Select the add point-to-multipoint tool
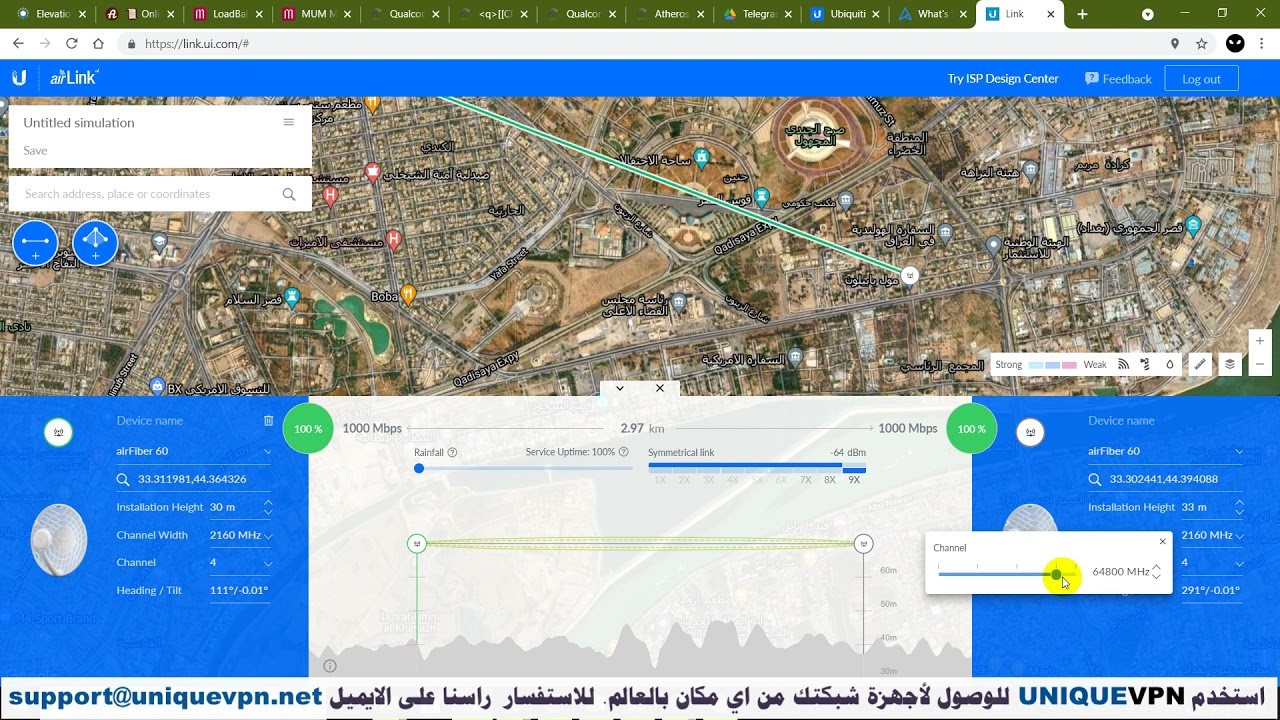Screen dimensions: 1280x720 pos(95,243)
